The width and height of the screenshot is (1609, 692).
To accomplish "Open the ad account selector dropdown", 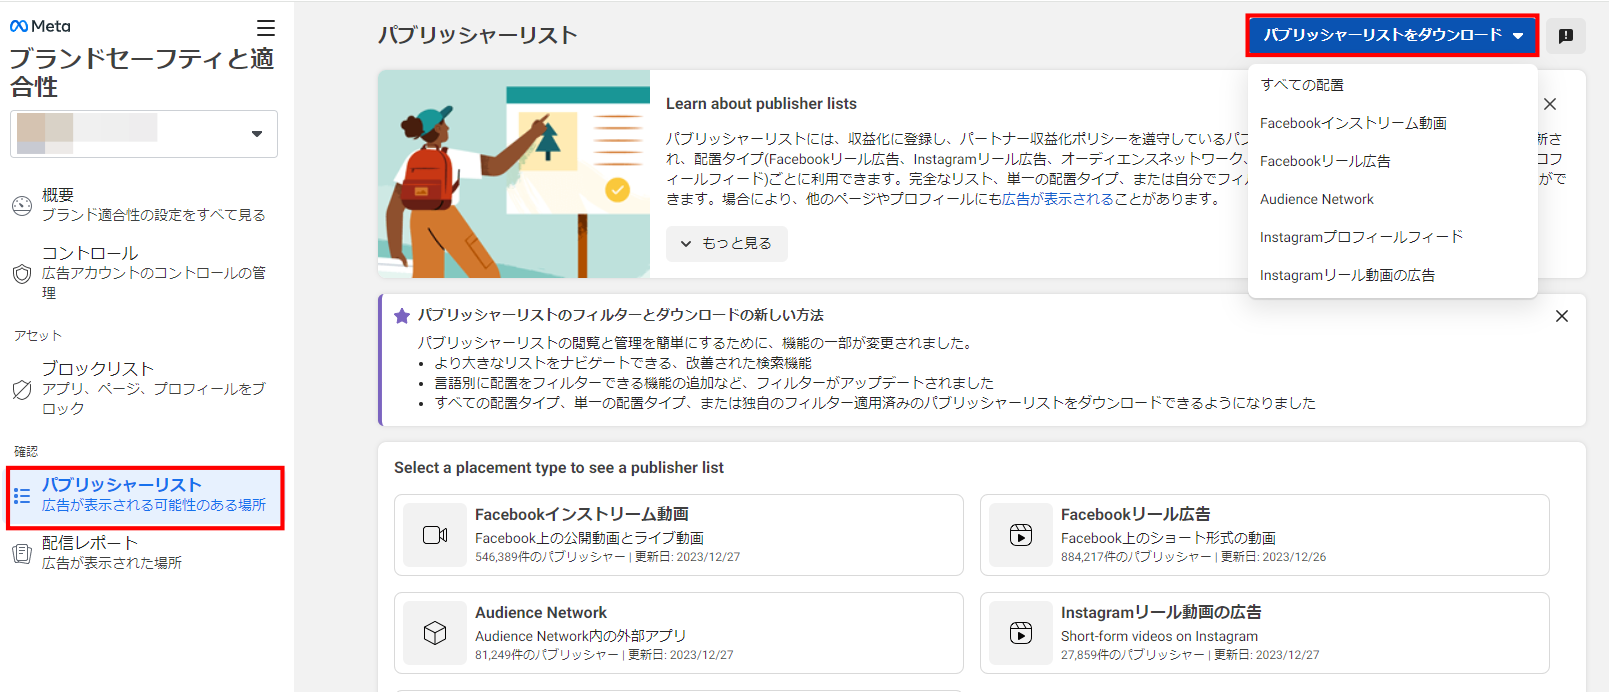I will tap(144, 134).
